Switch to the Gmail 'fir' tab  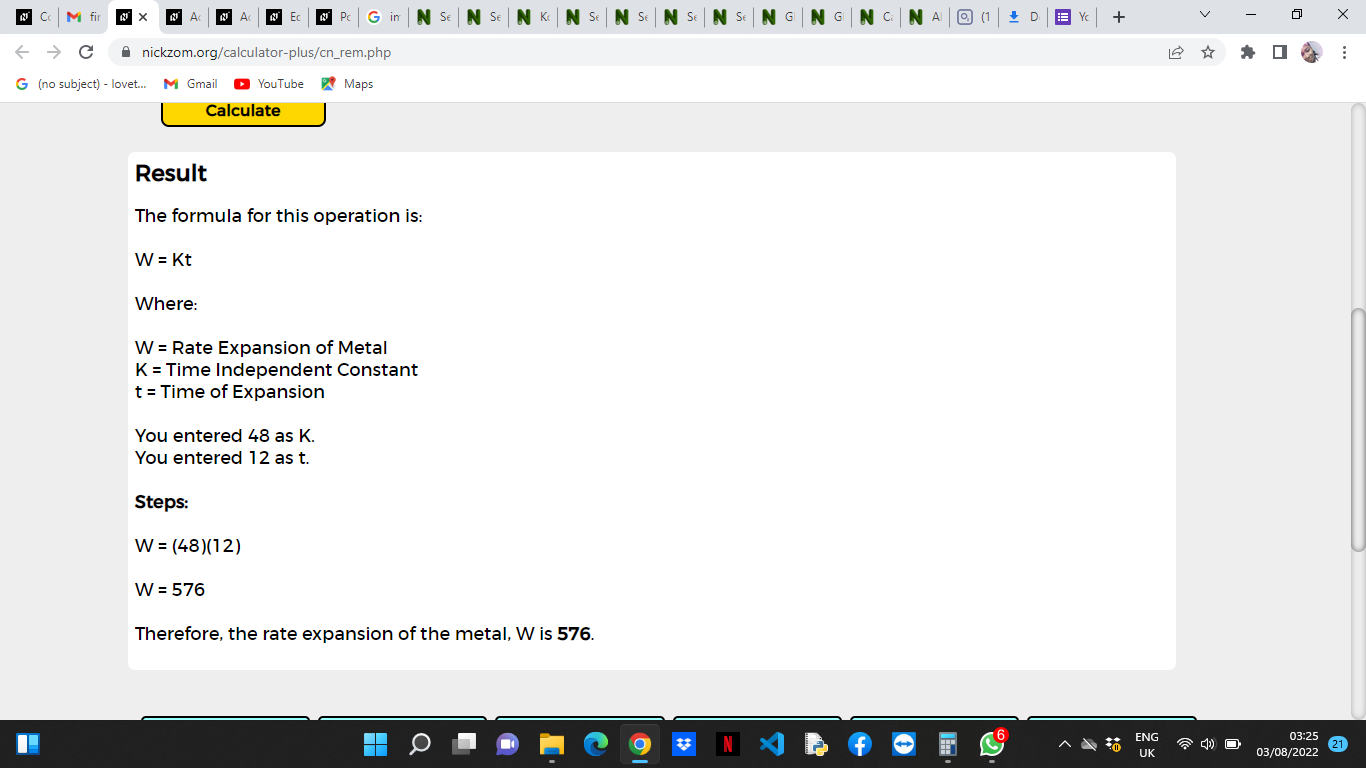[x=83, y=17]
